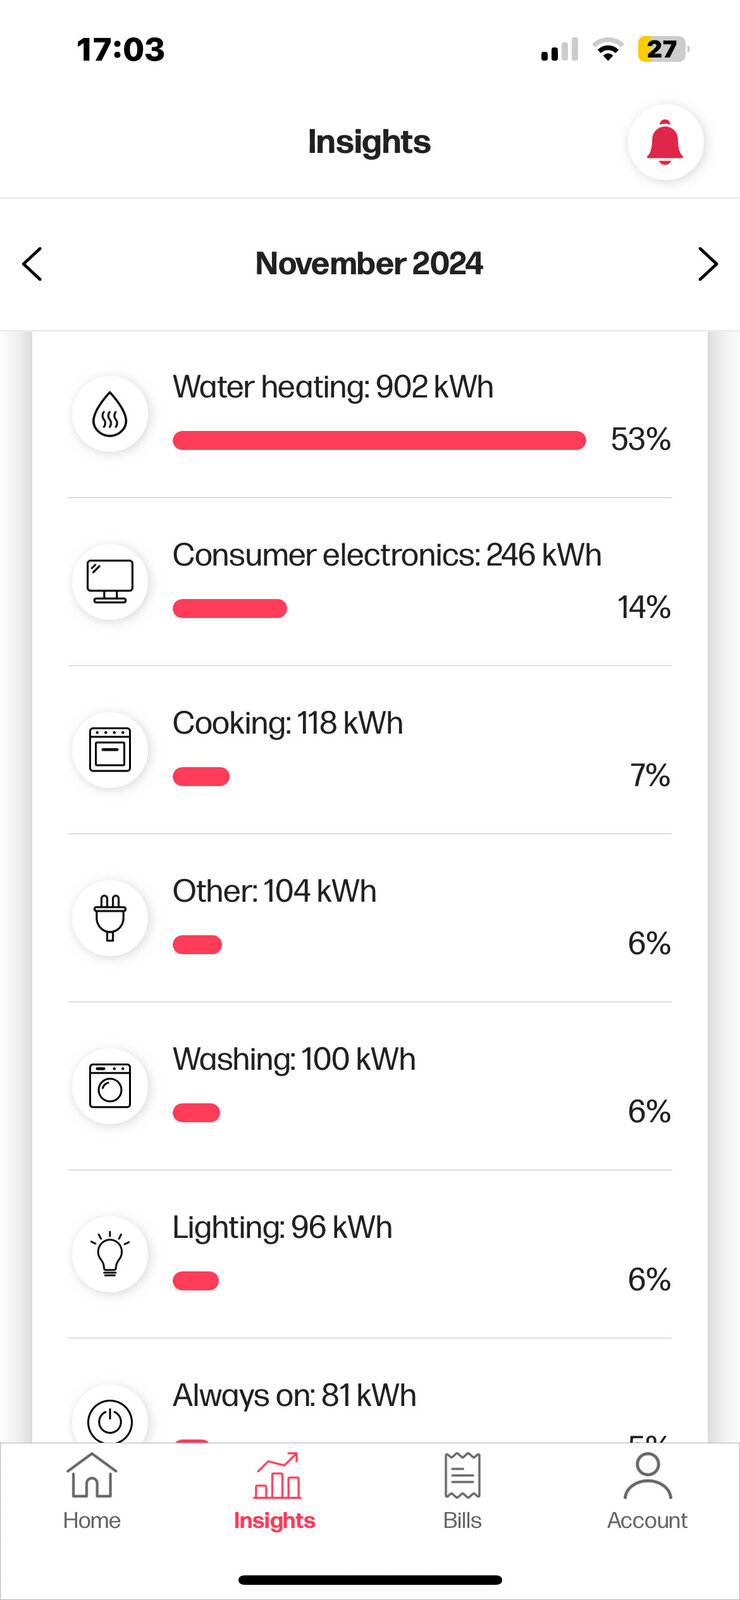The width and height of the screenshot is (740, 1600).
Task: Open the Account tab
Action: click(647, 1491)
